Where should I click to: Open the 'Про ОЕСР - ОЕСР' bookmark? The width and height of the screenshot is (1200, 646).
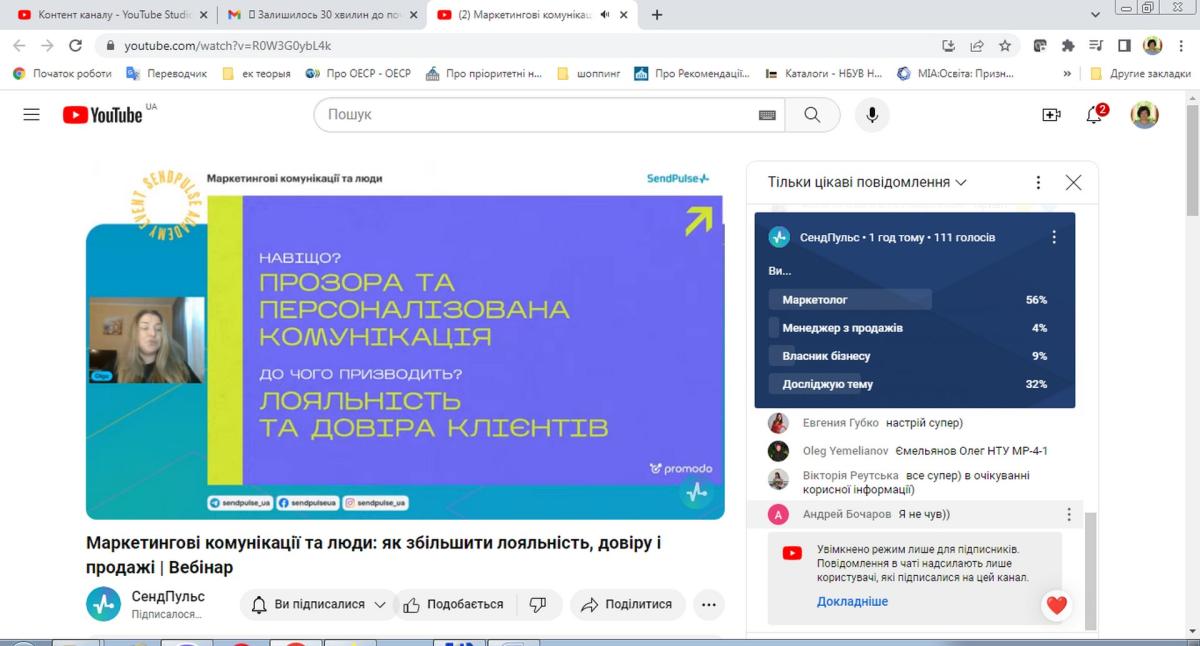click(358, 73)
